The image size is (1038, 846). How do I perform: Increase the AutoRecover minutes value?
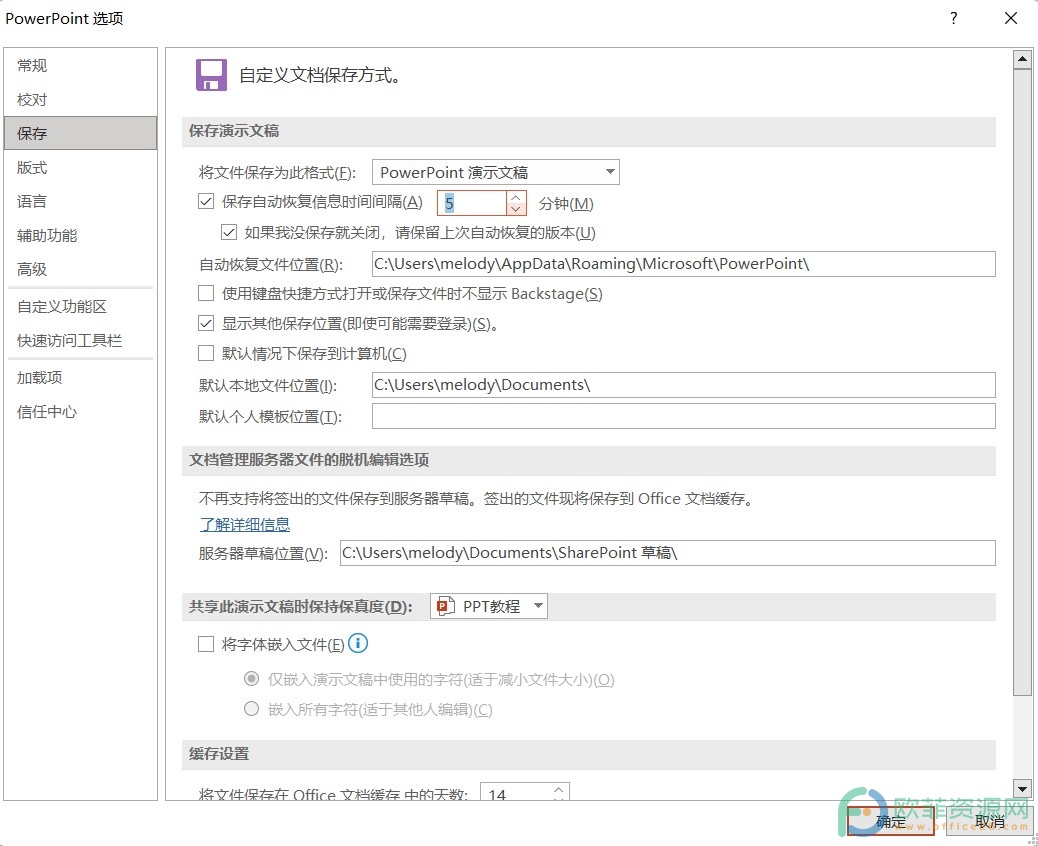pyautogui.click(x=516, y=197)
